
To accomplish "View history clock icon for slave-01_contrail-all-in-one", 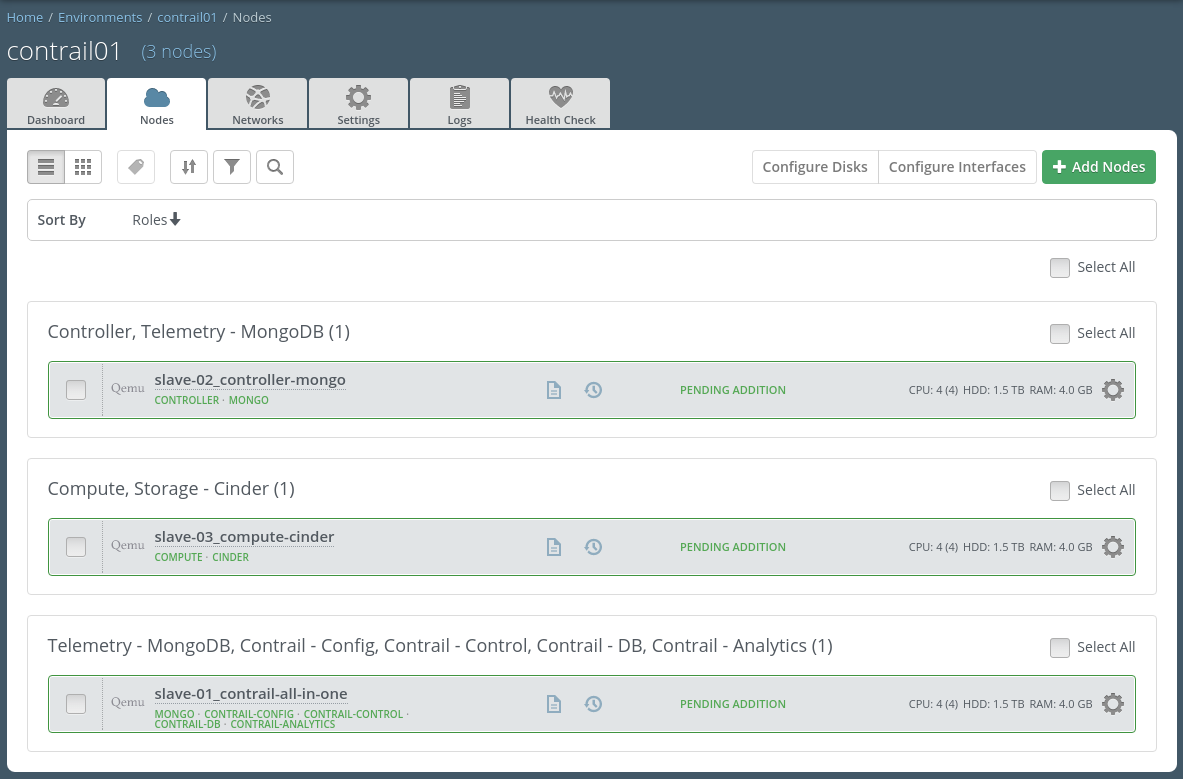I will tap(593, 704).
